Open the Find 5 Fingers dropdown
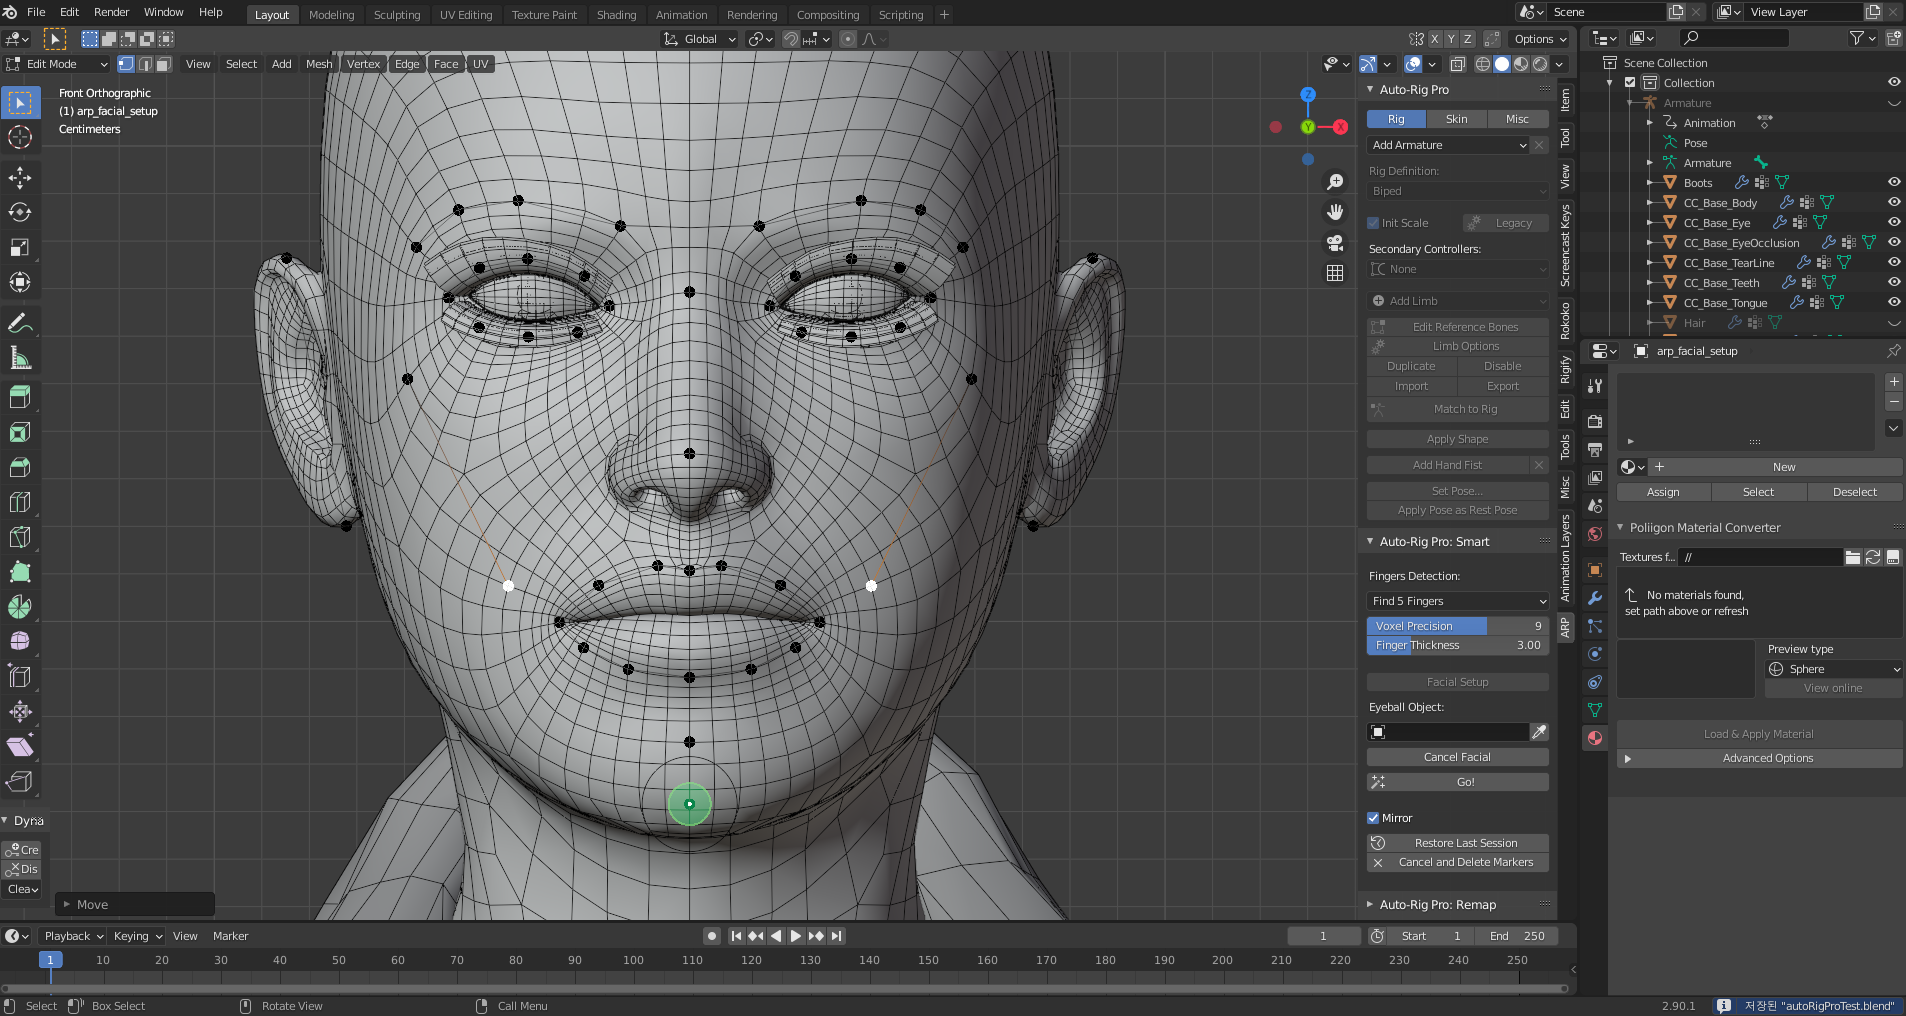 tap(1457, 601)
